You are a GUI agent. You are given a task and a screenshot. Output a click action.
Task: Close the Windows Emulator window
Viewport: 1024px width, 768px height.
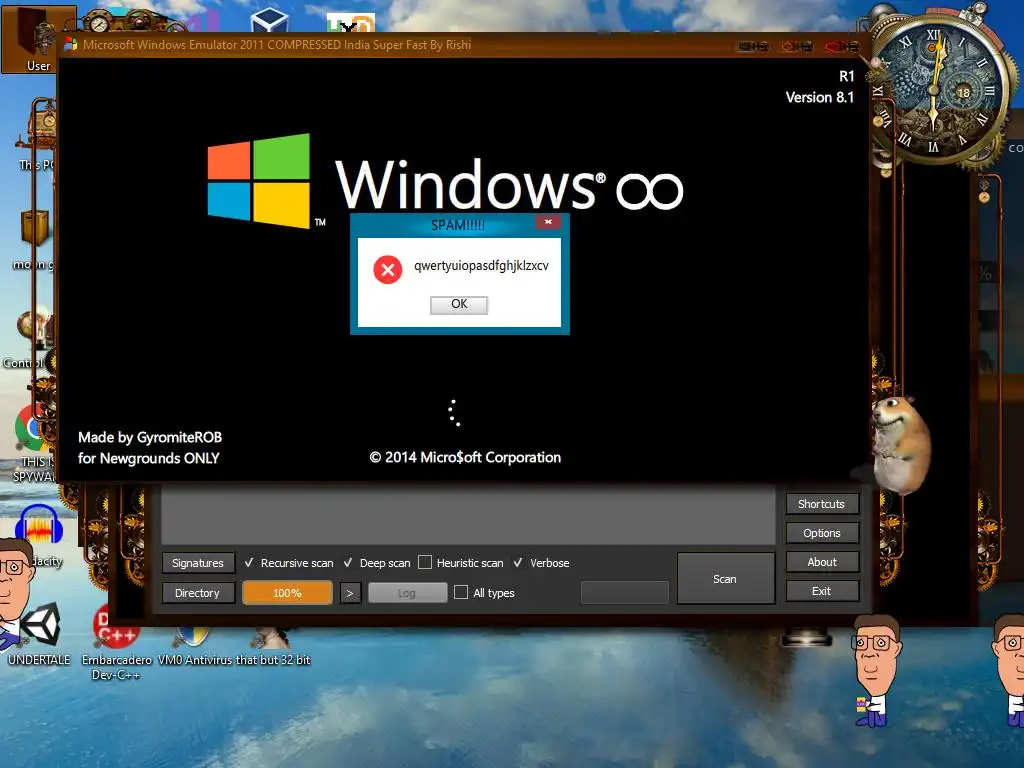coord(842,46)
